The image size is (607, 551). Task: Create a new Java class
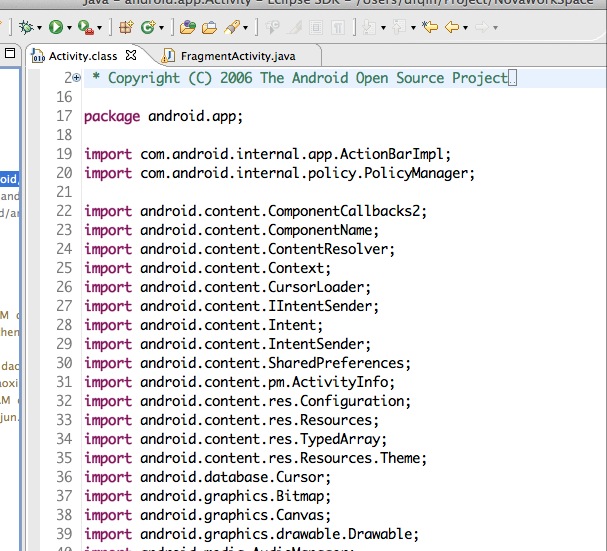[x=148, y=27]
